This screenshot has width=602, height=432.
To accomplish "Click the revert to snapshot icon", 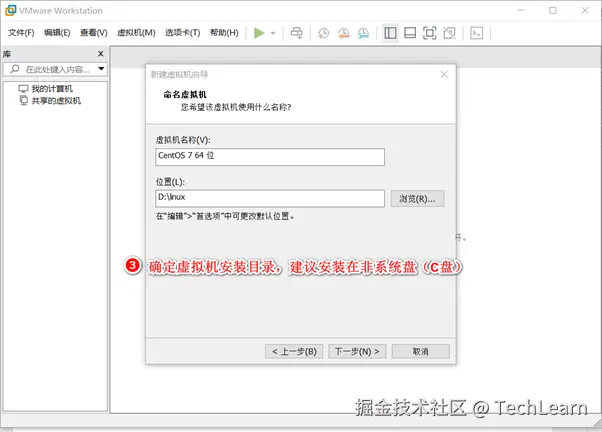I will pyautogui.click(x=343, y=33).
